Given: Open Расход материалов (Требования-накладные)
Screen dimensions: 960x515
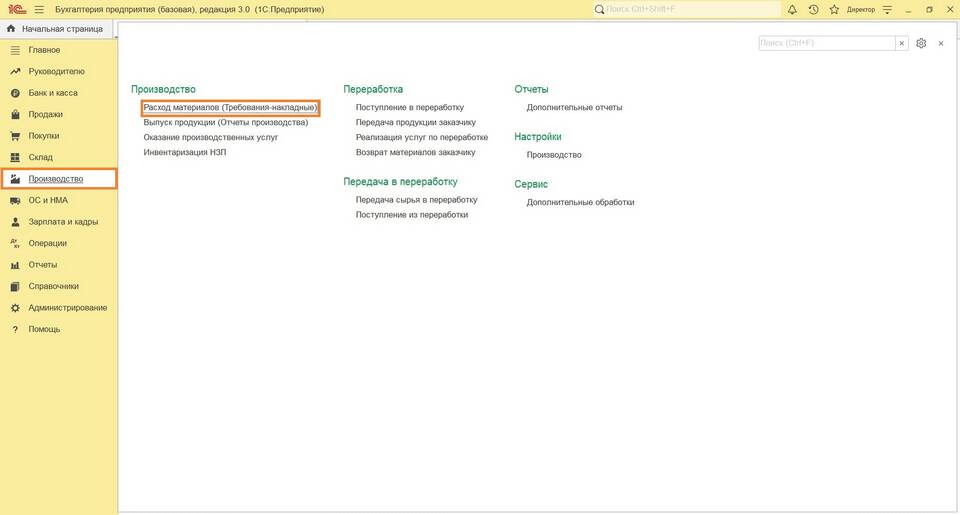Looking at the screenshot, I should (x=230, y=107).
